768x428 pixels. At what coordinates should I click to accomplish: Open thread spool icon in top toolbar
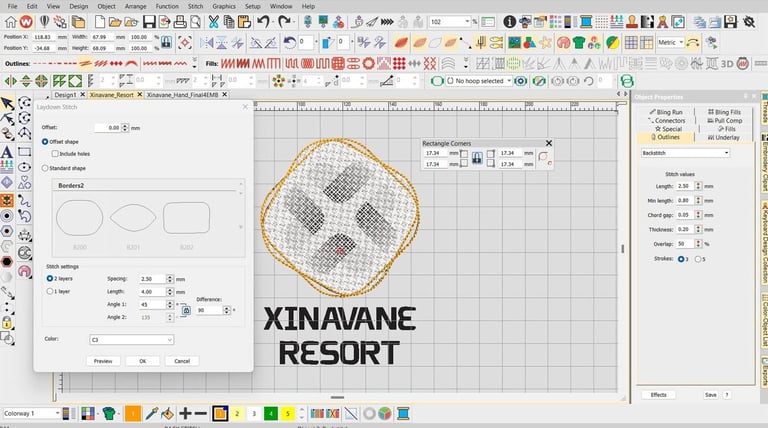pyautogui.click(x=586, y=22)
